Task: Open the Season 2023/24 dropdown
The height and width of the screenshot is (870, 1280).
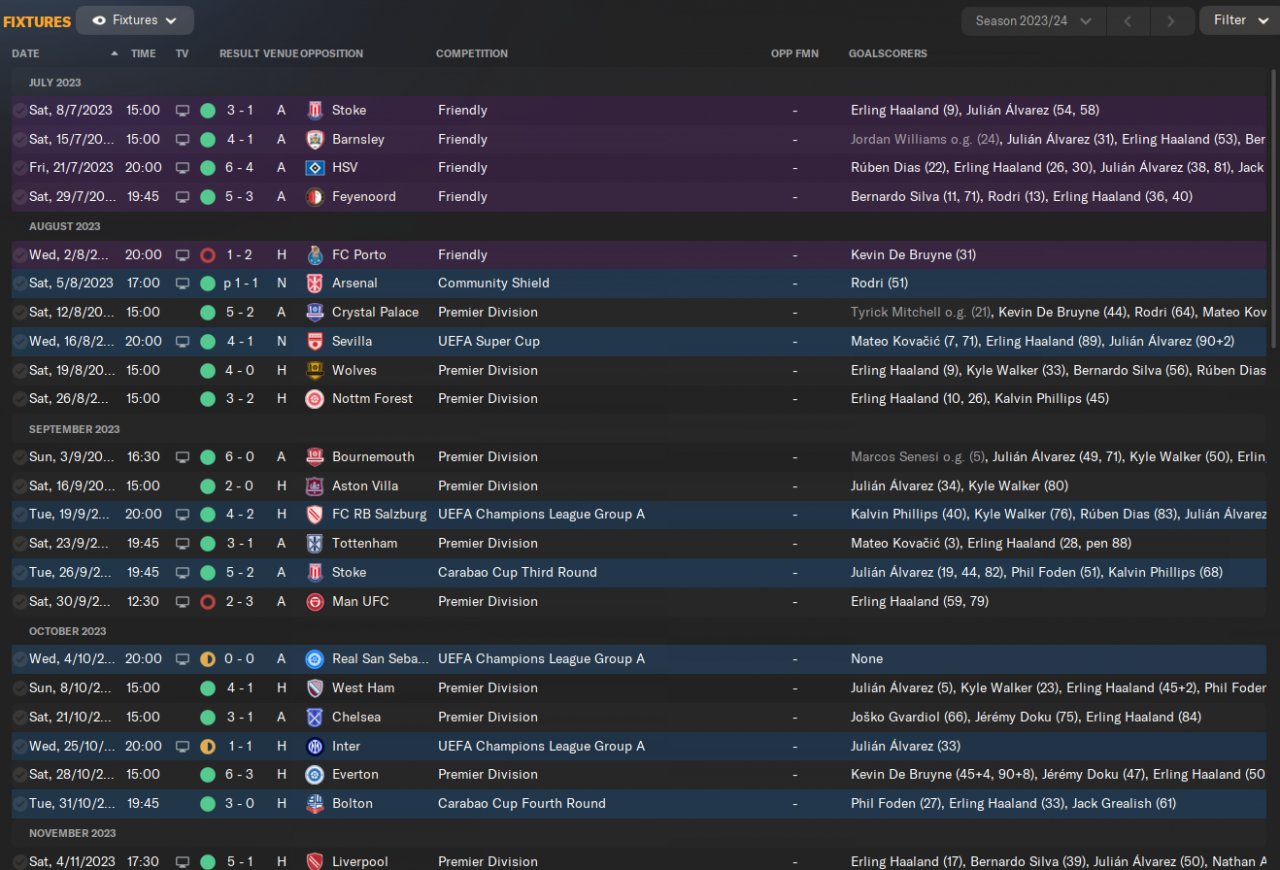Action: 1033,21
